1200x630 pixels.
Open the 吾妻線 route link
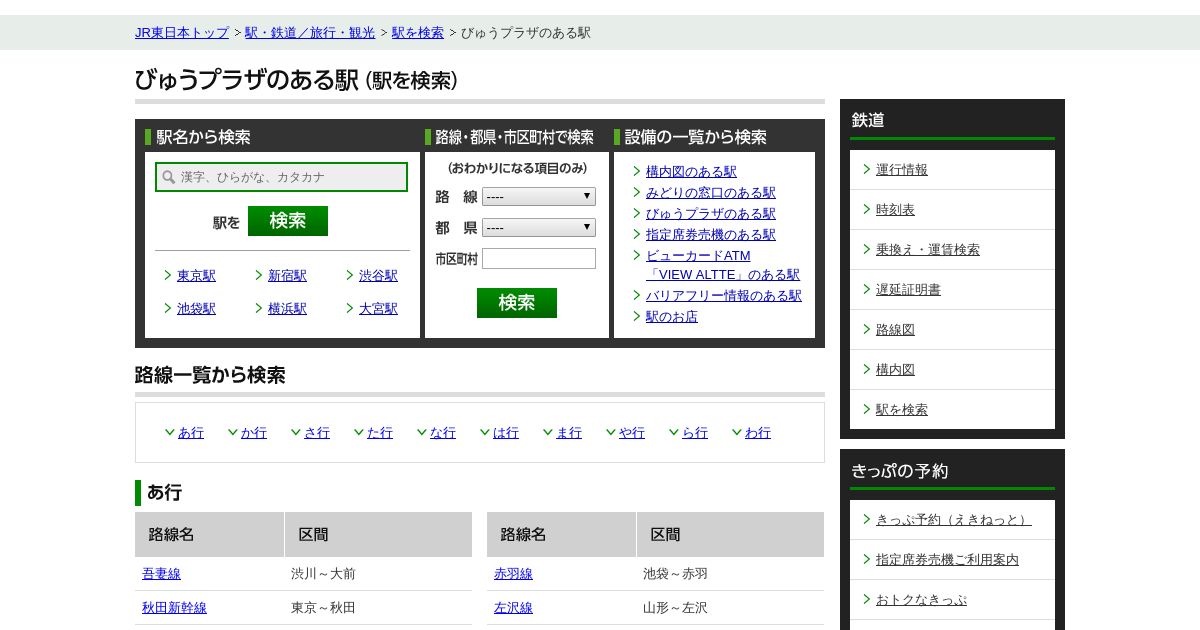(x=161, y=574)
